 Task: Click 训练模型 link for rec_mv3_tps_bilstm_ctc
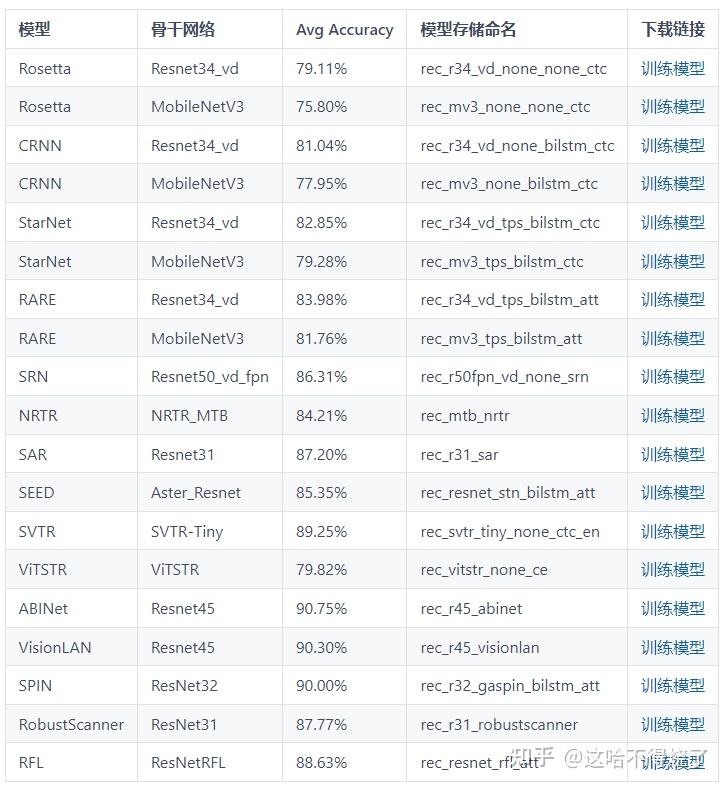click(x=672, y=261)
